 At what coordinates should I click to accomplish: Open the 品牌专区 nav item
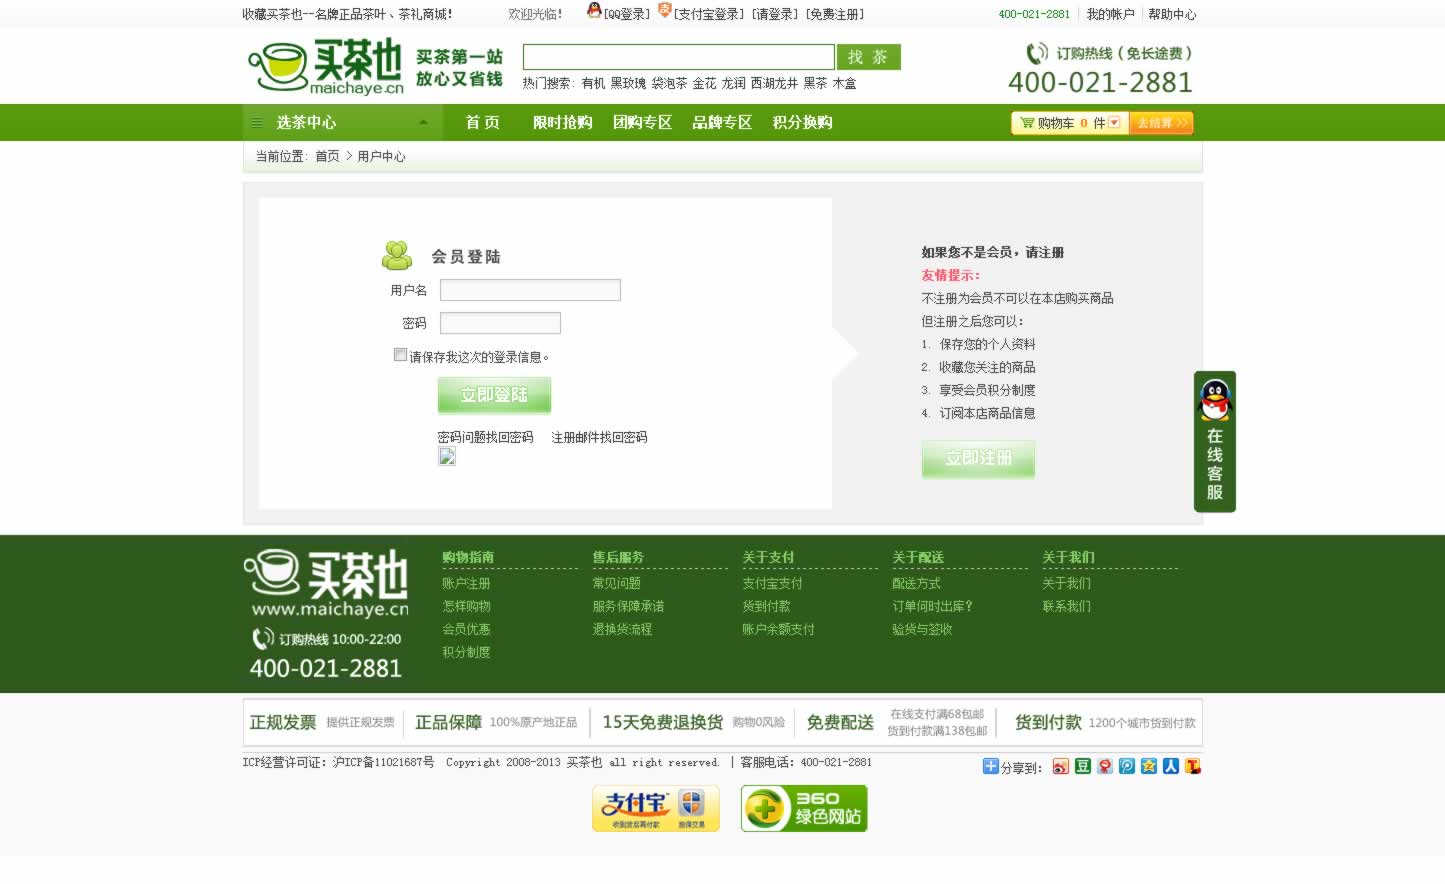722,123
